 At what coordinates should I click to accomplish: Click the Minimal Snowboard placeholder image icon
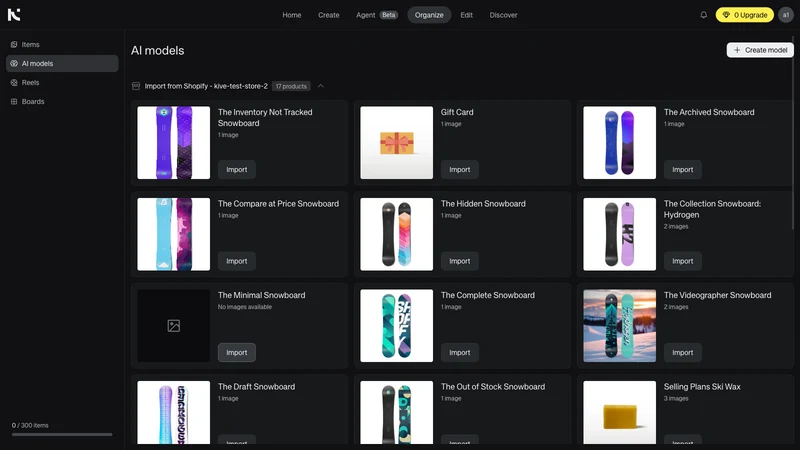click(x=173, y=326)
